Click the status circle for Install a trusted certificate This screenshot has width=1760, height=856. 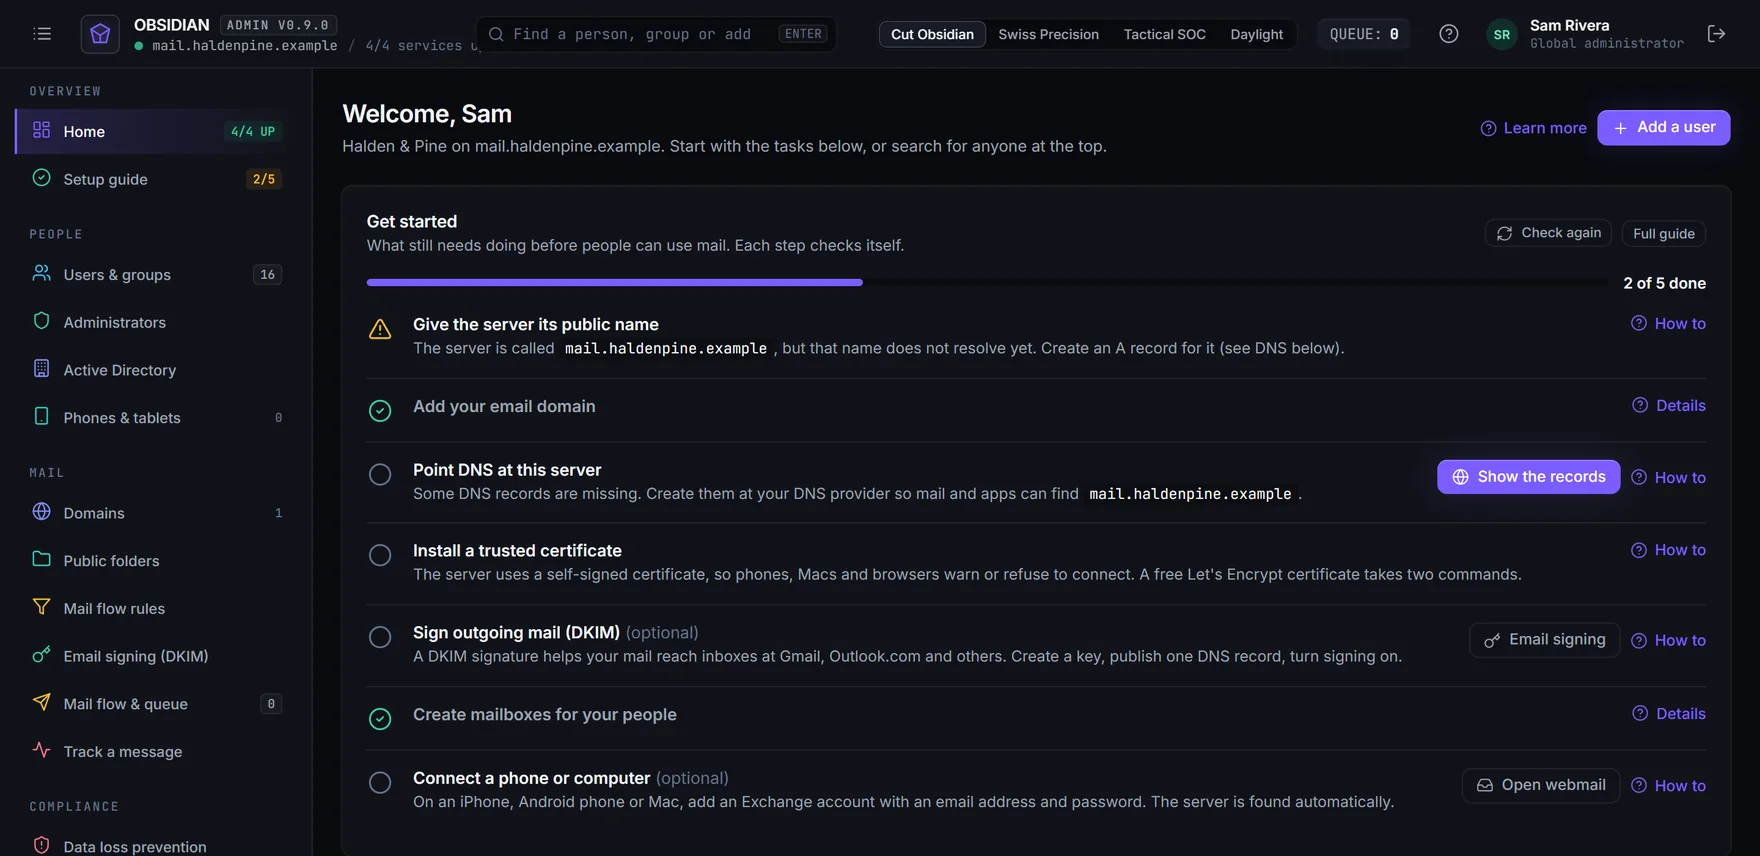tap(380, 555)
